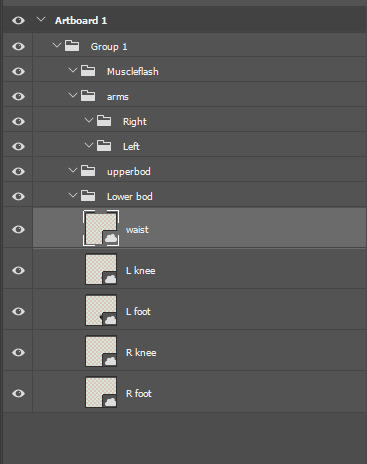
Task: Collapse the arms group chevron
Action: click(x=73, y=95)
